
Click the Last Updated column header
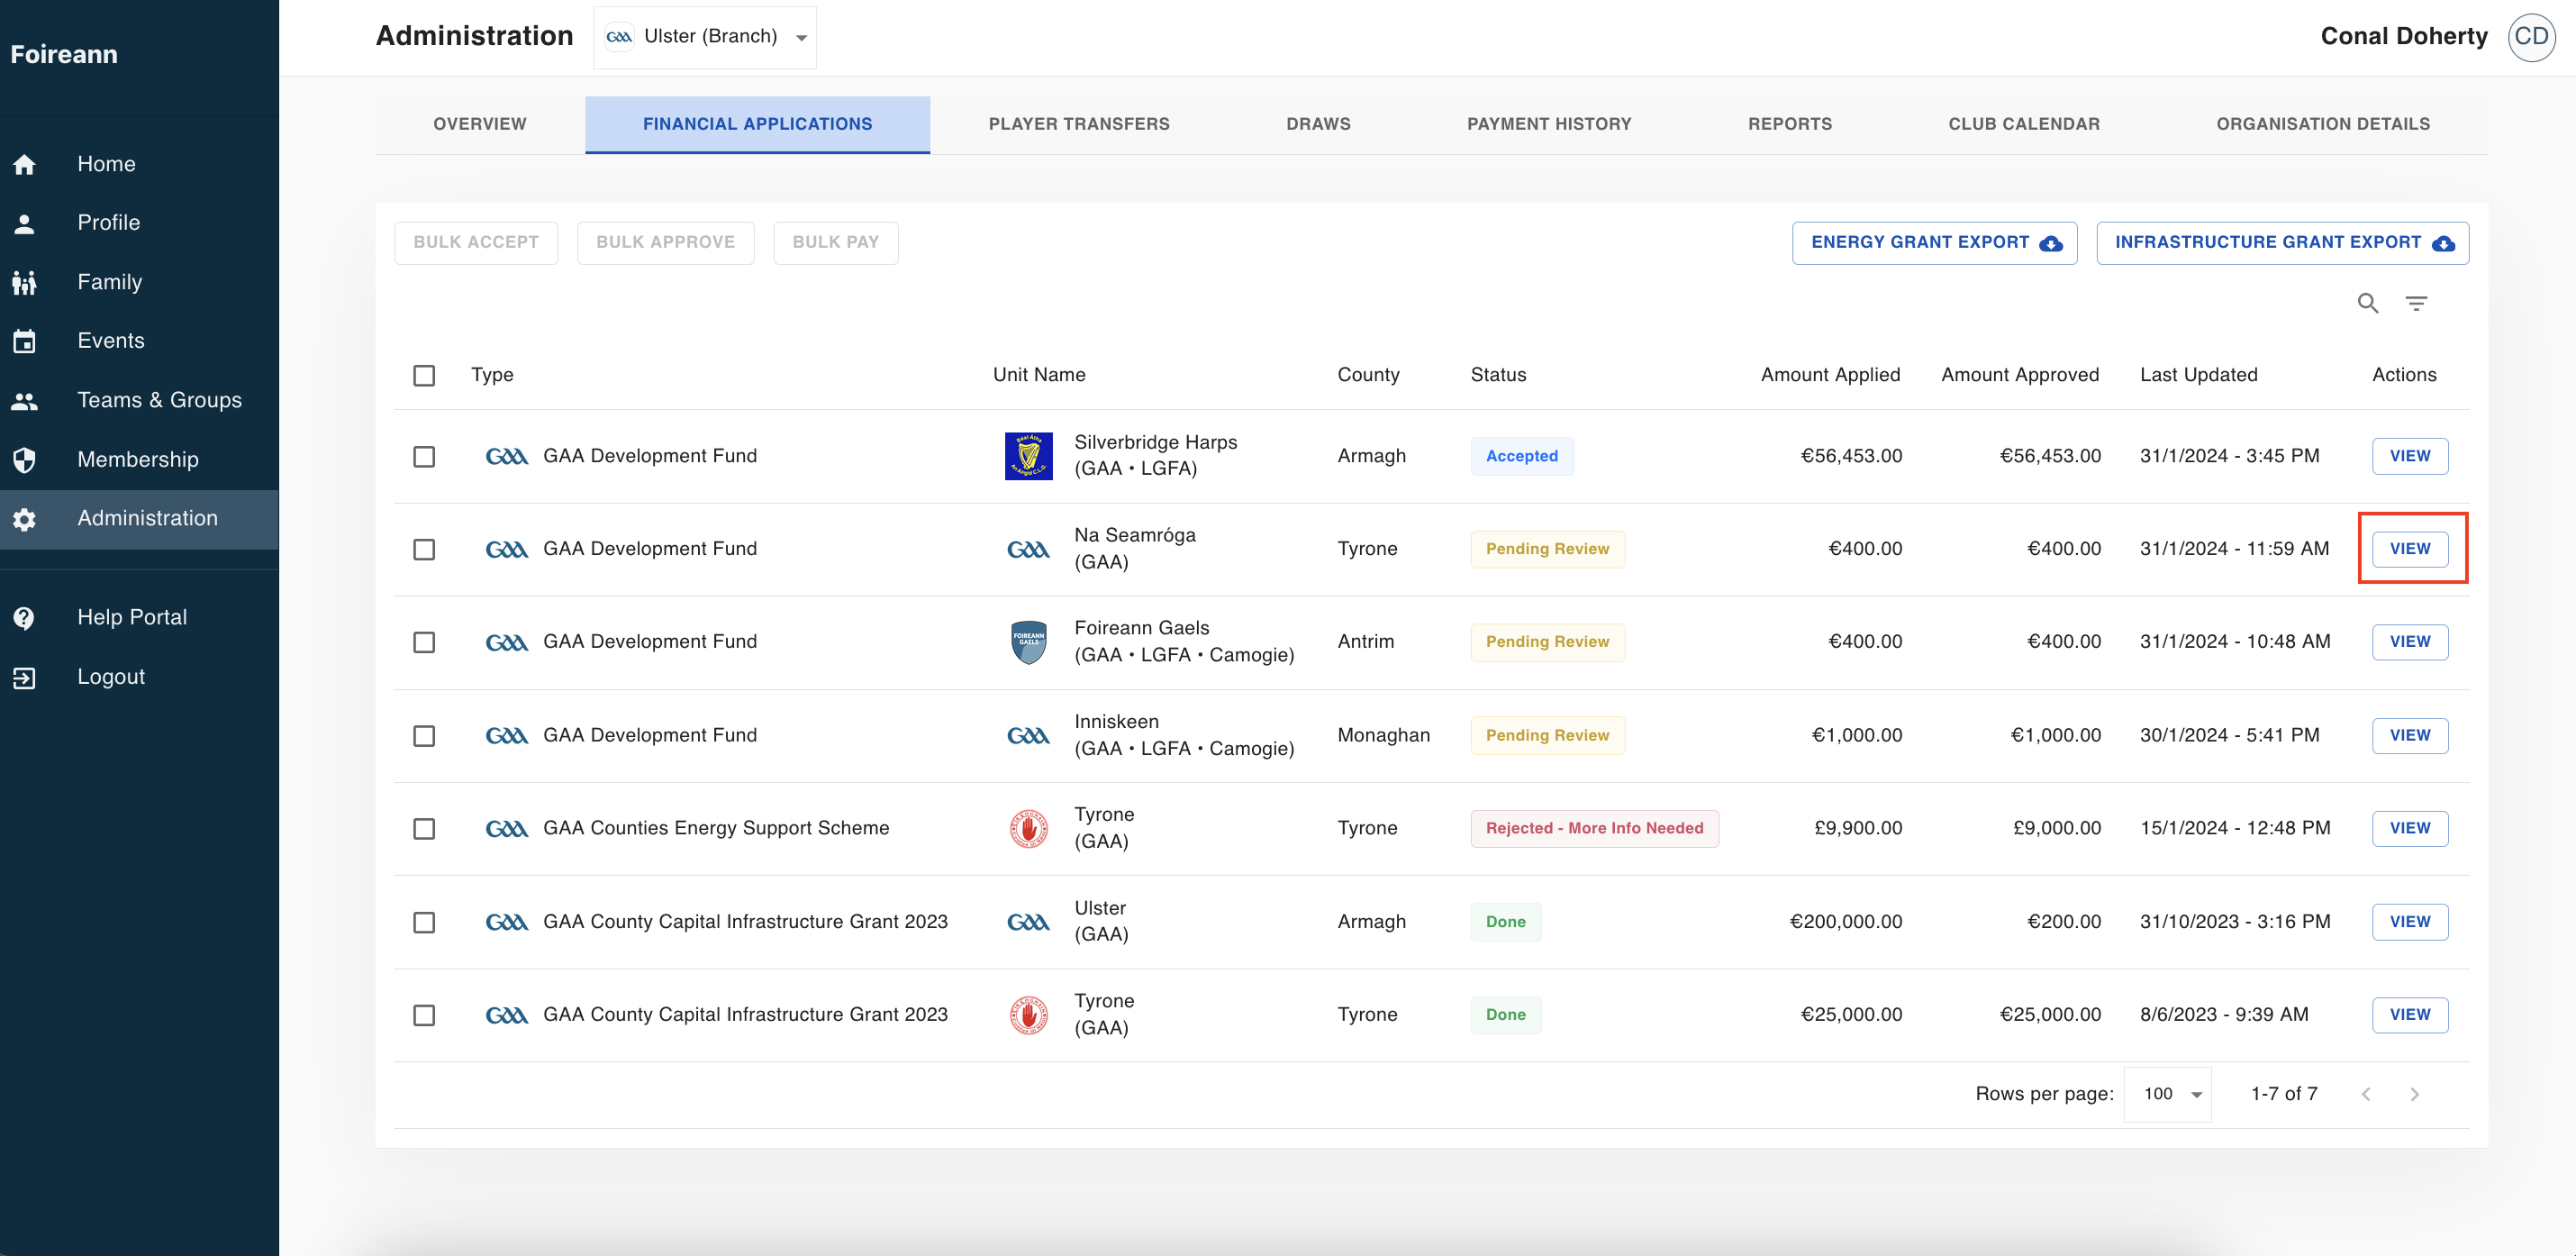2198,375
